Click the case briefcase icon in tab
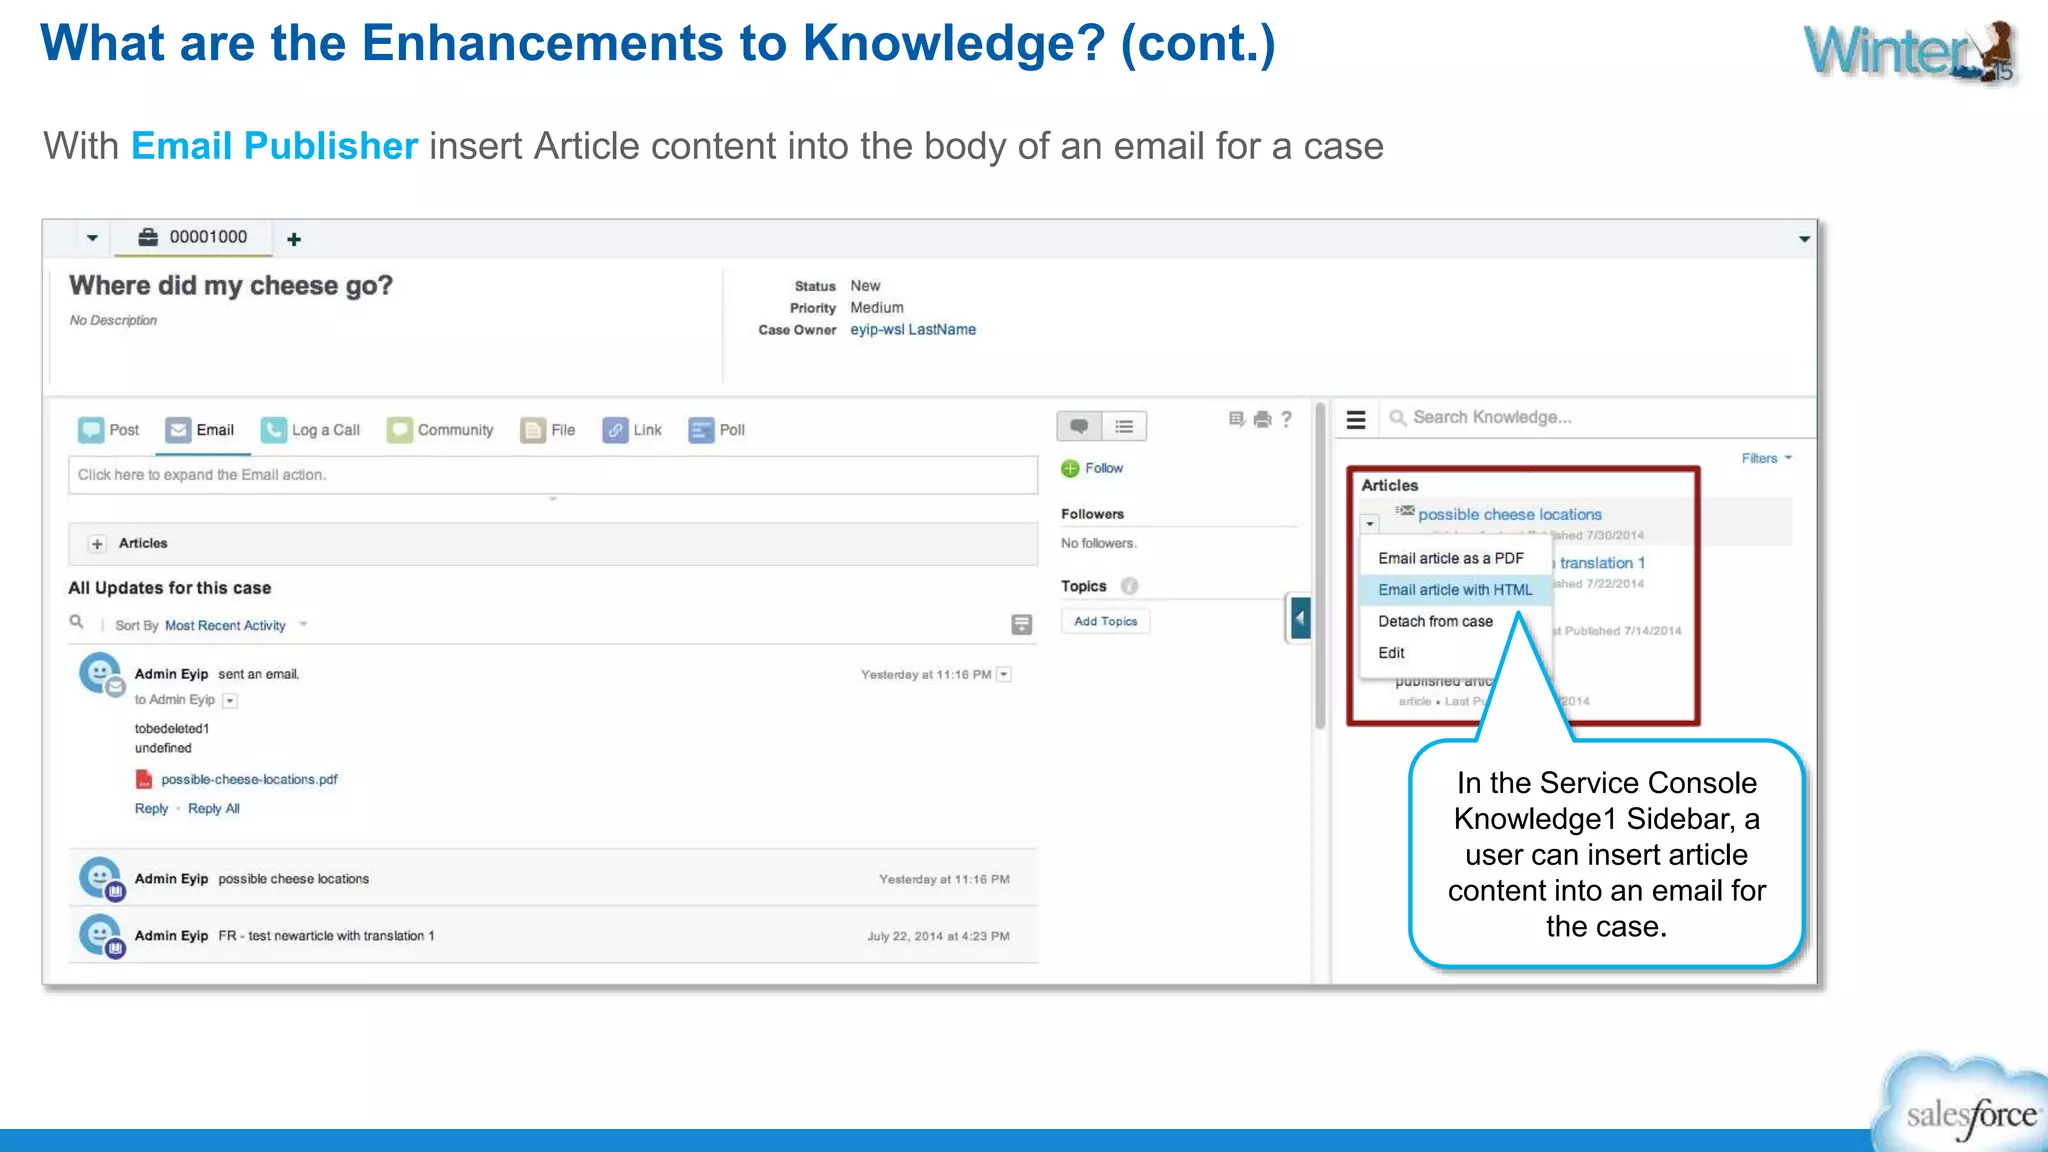The width and height of the screenshot is (2048, 1152). tap(148, 237)
